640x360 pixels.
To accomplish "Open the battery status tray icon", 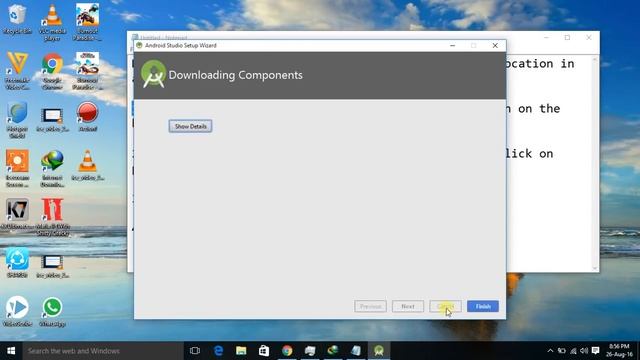I will (x=562, y=351).
